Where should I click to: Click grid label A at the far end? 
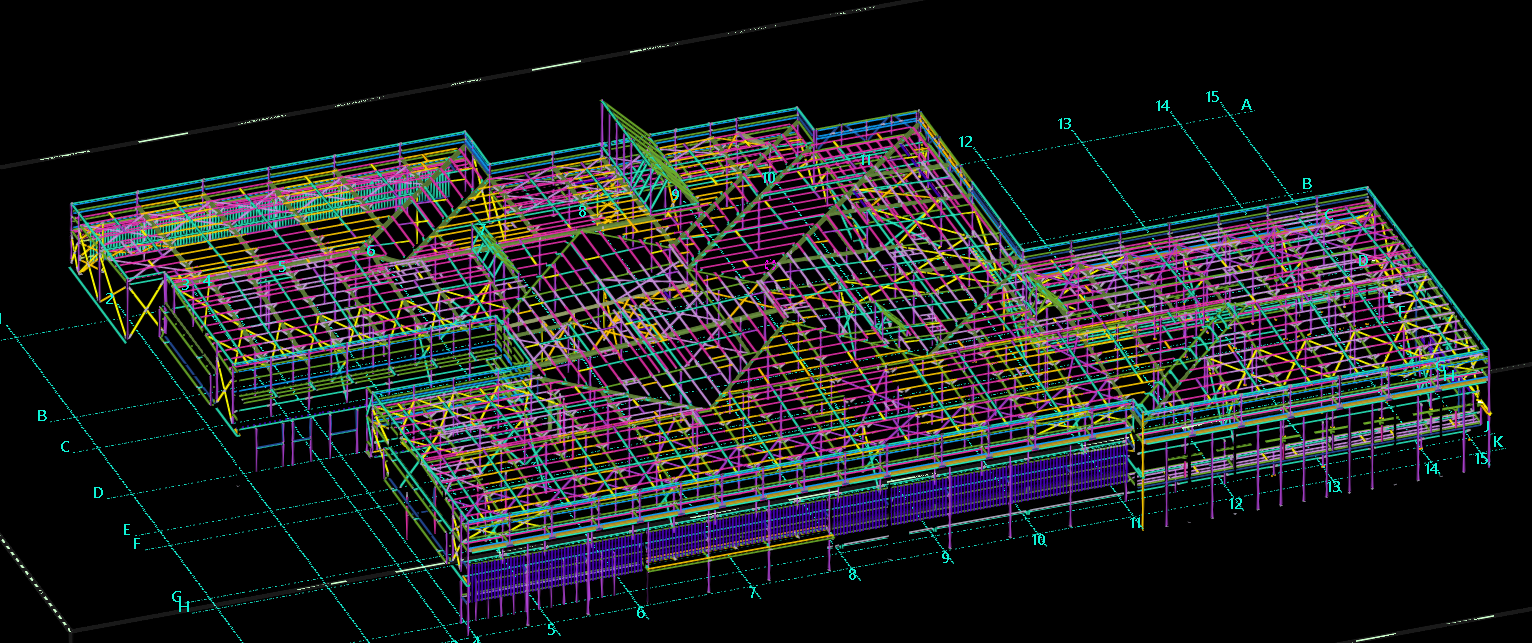tap(1246, 104)
